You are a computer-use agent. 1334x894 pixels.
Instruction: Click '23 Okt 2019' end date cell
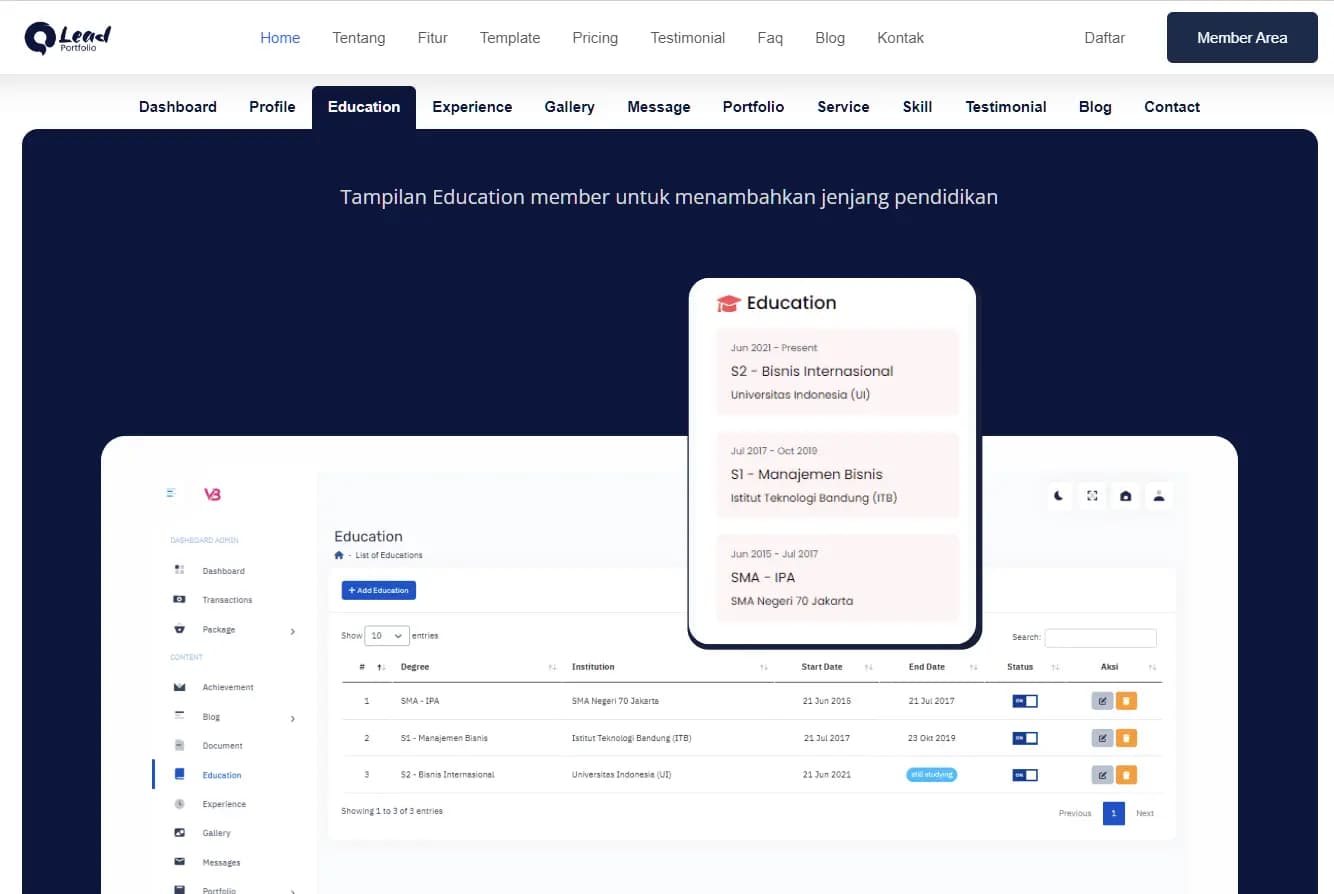(932, 738)
